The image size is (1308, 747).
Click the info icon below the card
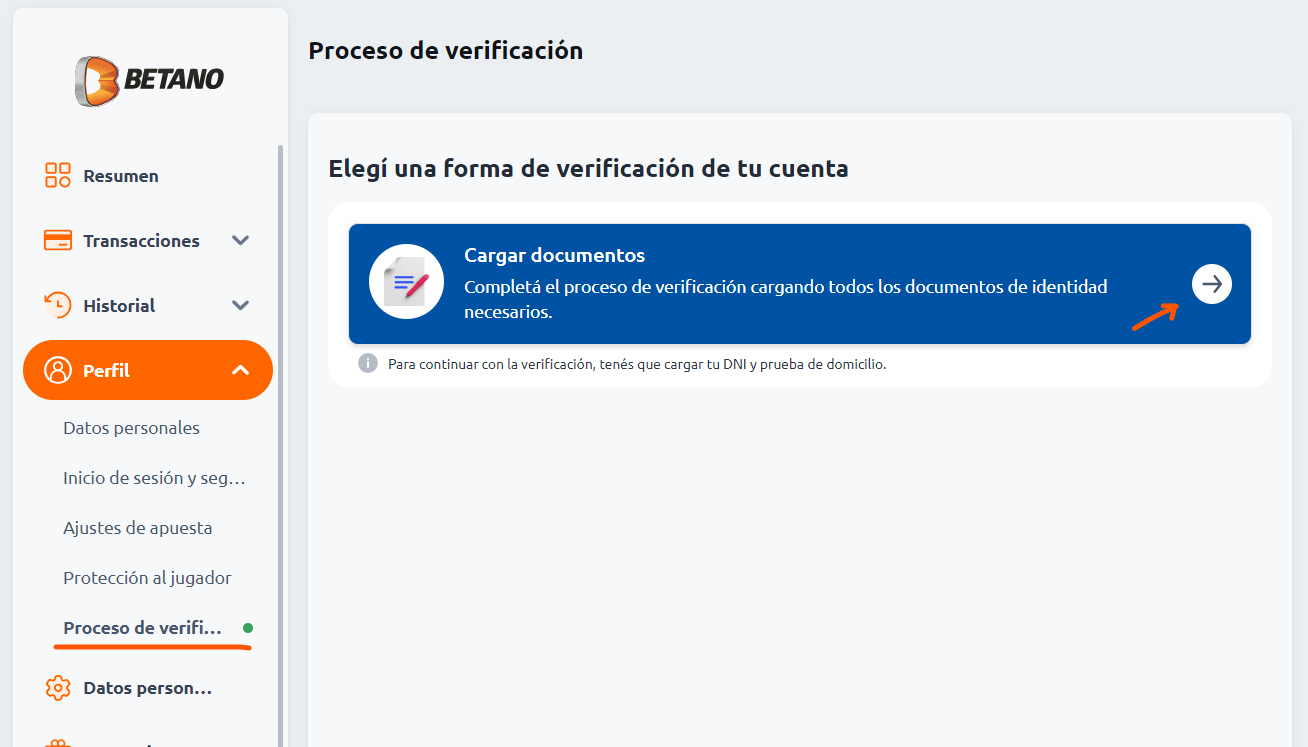(368, 364)
